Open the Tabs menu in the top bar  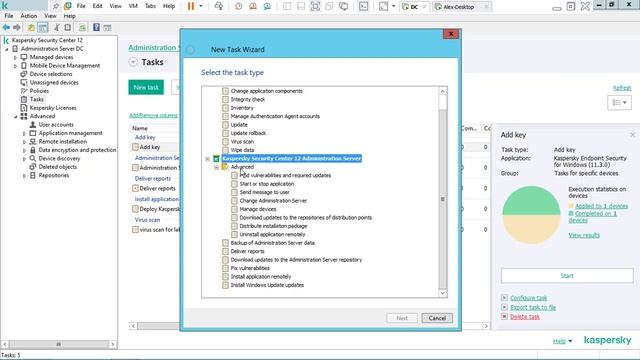(x=150, y=6)
